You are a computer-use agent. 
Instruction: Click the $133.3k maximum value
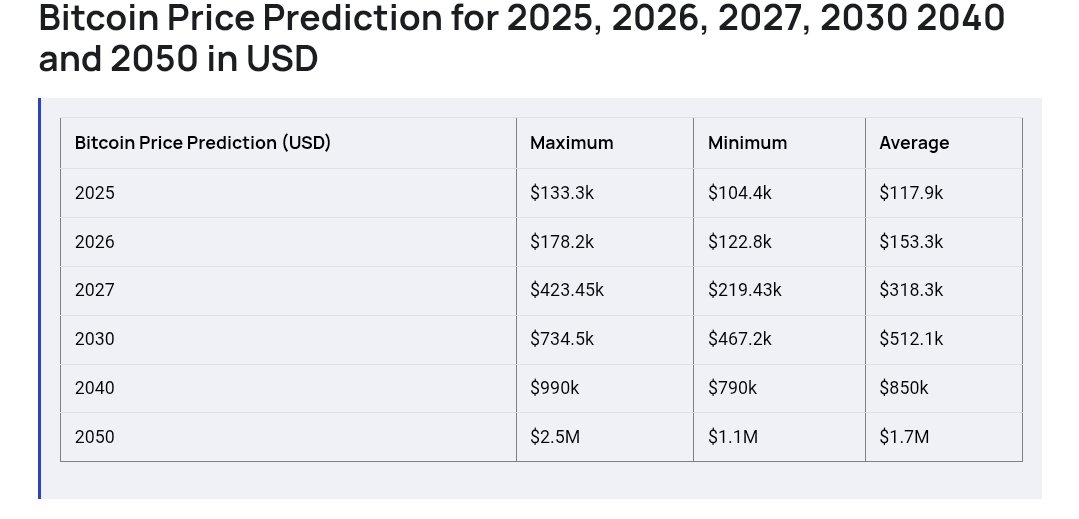[562, 193]
